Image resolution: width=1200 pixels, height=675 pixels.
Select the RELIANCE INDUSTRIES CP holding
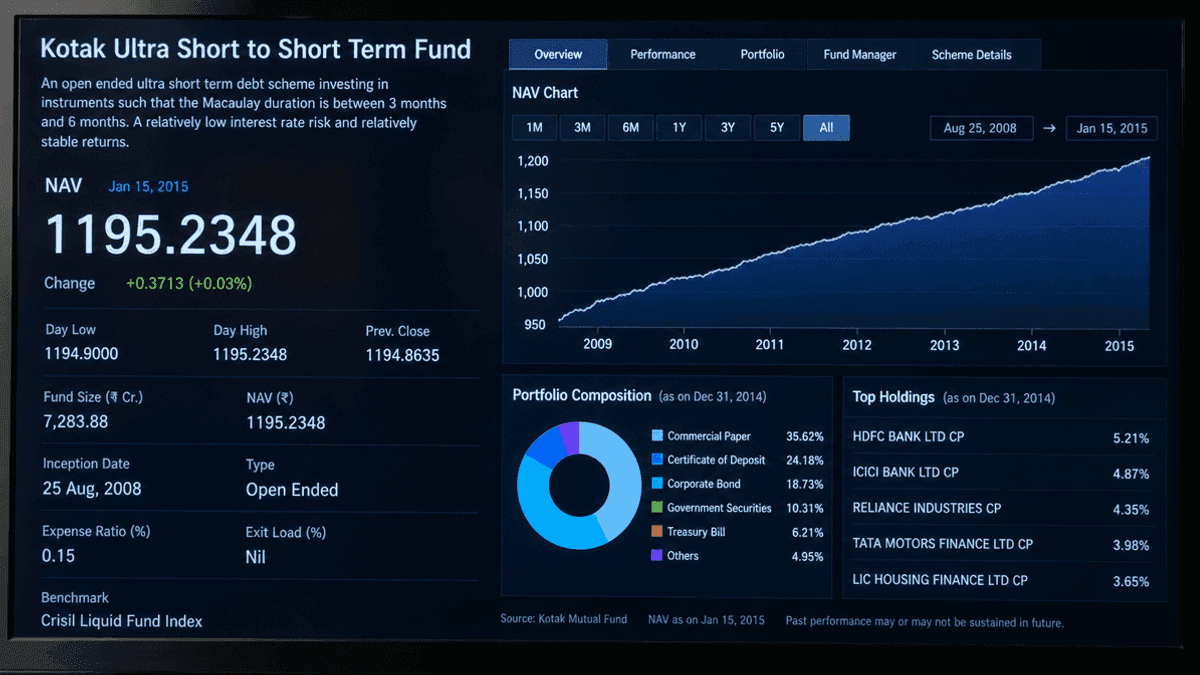coord(1001,508)
